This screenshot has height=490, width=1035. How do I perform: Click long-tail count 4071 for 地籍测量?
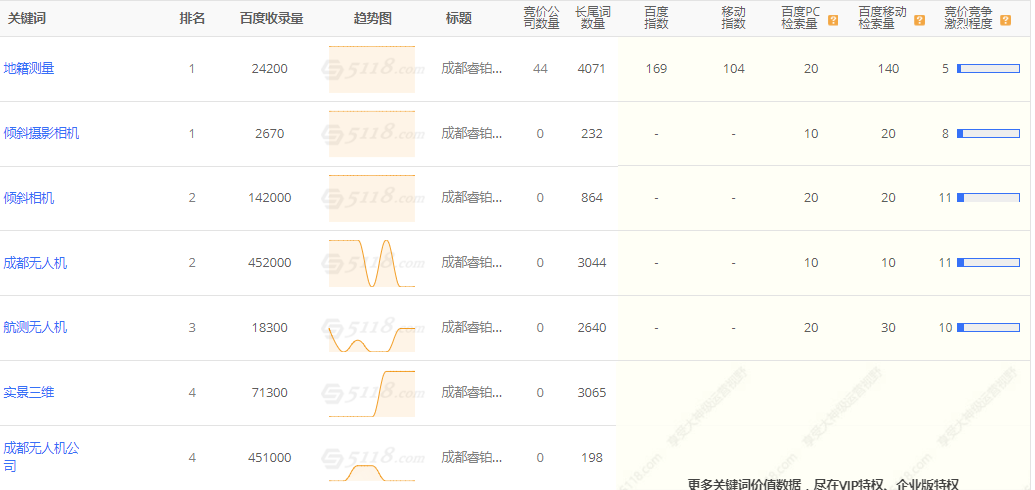click(591, 69)
